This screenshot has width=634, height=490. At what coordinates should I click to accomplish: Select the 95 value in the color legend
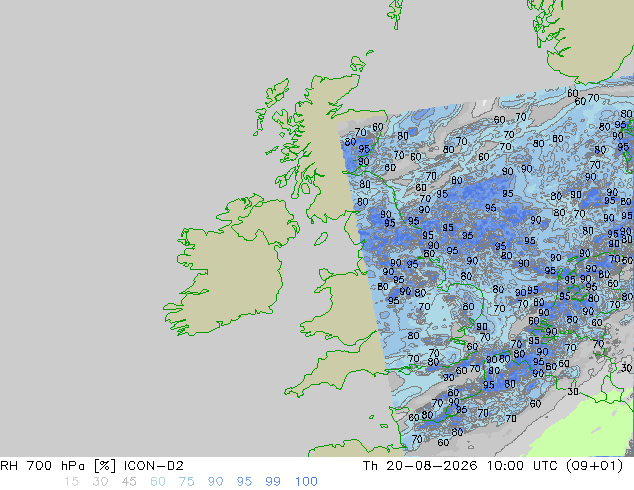coord(244,482)
